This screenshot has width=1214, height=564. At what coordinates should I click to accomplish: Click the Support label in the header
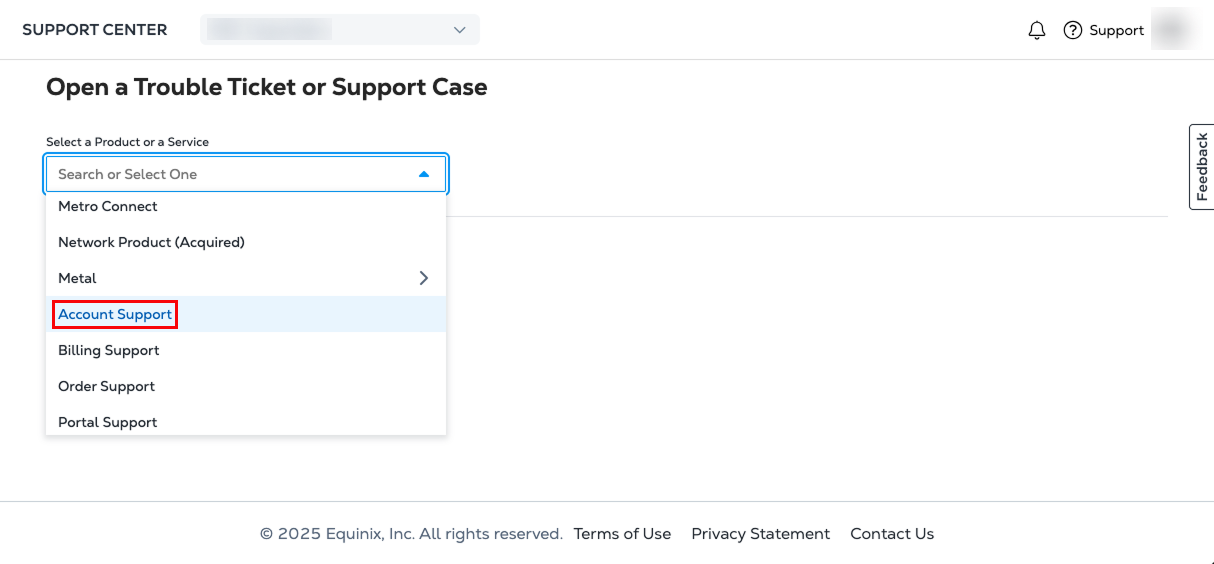(x=1116, y=30)
